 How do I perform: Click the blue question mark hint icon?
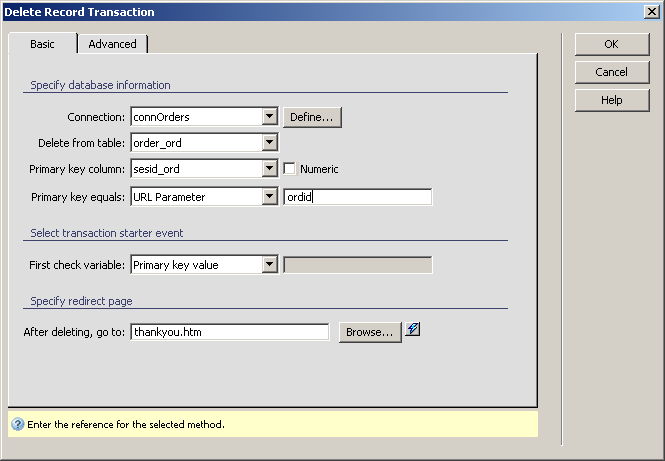[x=17, y=424]
